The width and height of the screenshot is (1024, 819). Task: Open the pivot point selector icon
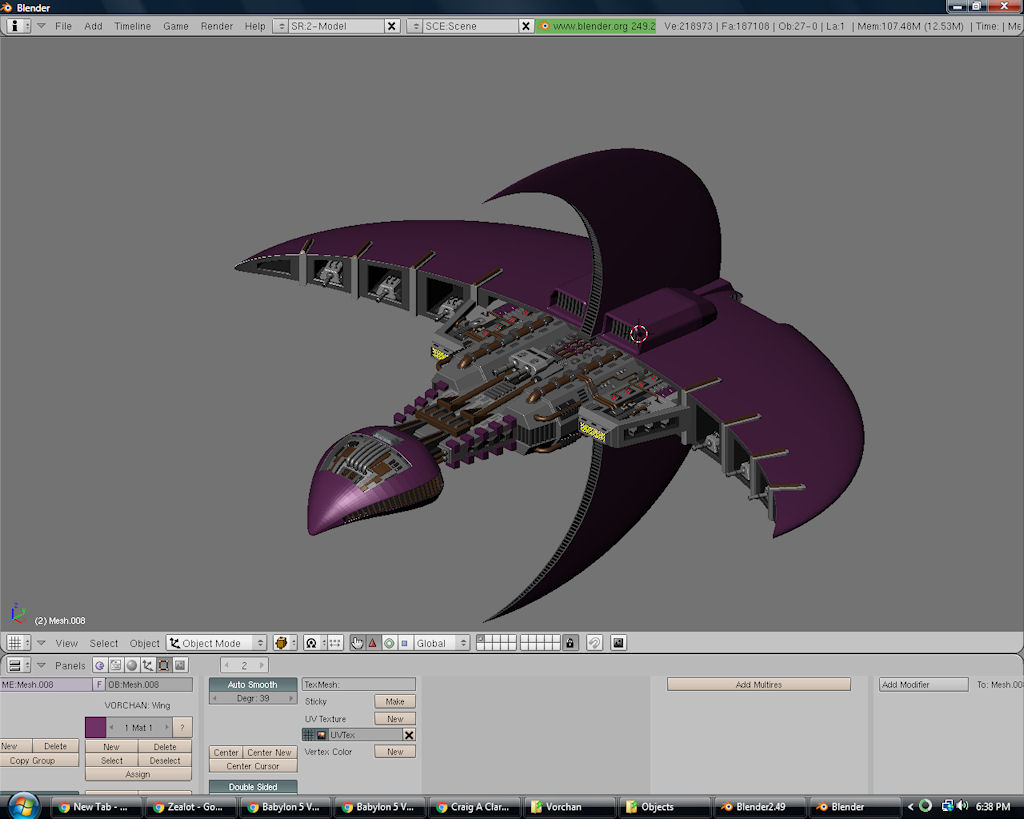(314, 643)
